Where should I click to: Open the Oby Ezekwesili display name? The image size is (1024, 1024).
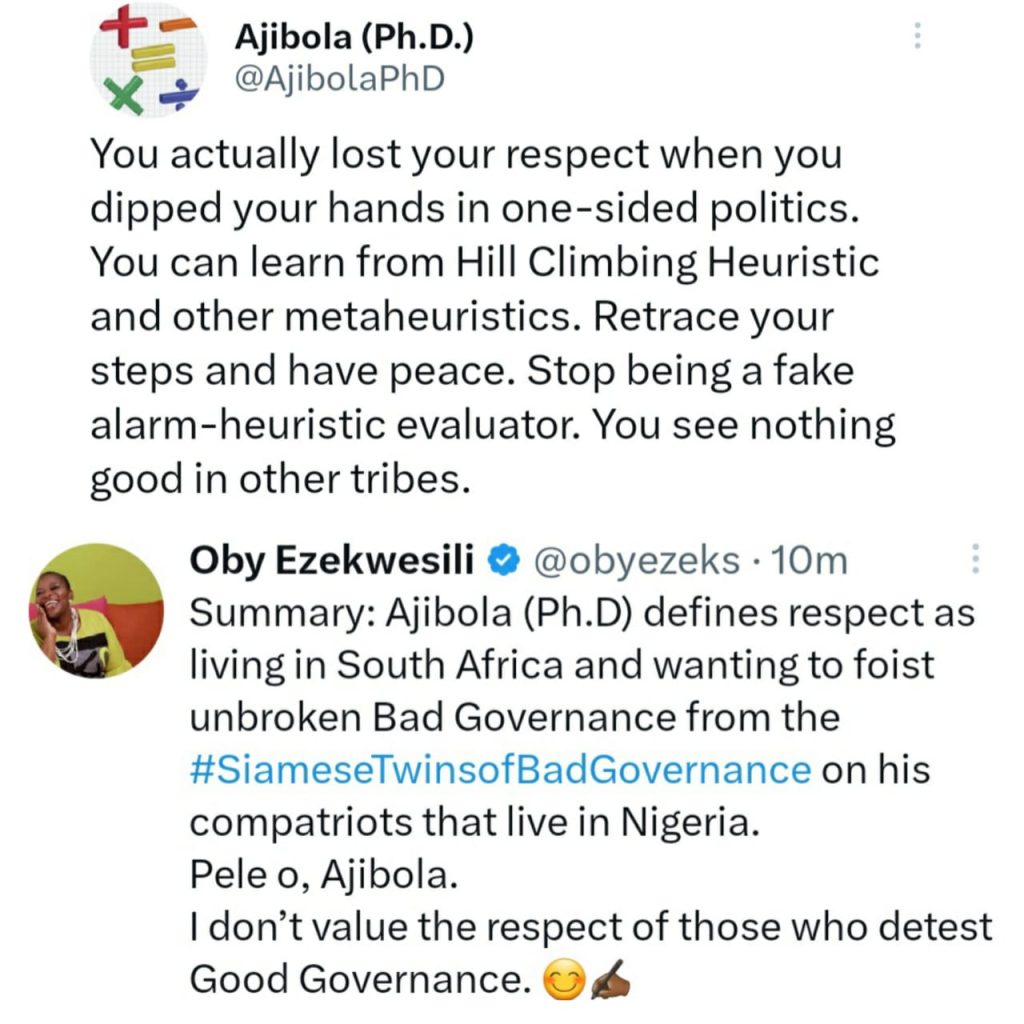click(x=335, y=561)
